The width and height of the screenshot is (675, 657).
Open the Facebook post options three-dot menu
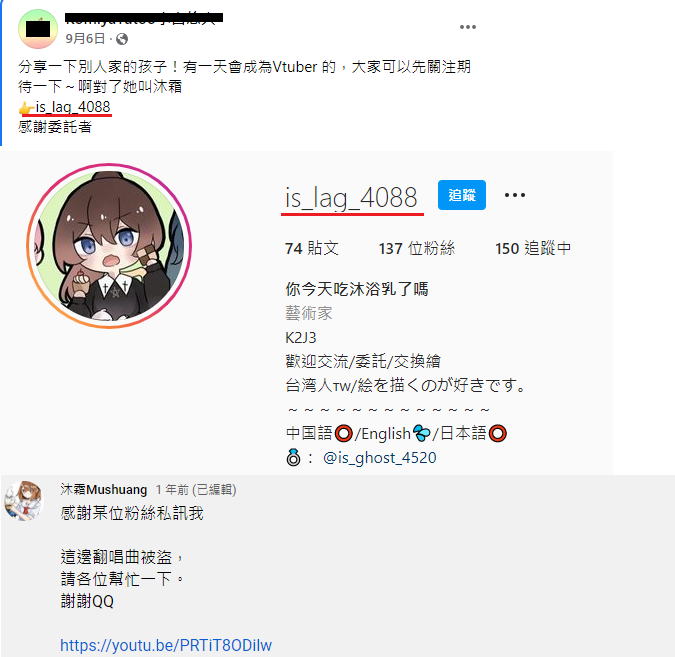click(x=468, y=27)
